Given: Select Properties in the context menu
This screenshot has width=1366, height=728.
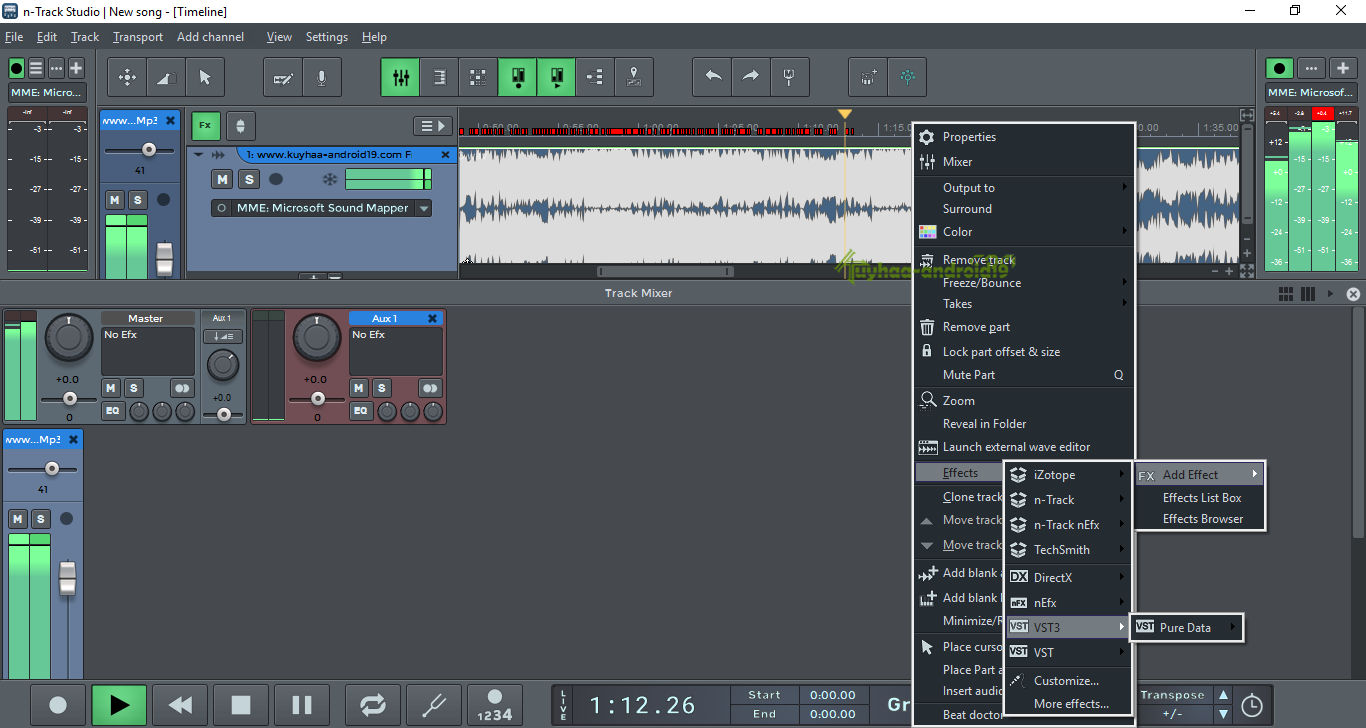Looking at the screenshot, I should (x=1024, y=137).
